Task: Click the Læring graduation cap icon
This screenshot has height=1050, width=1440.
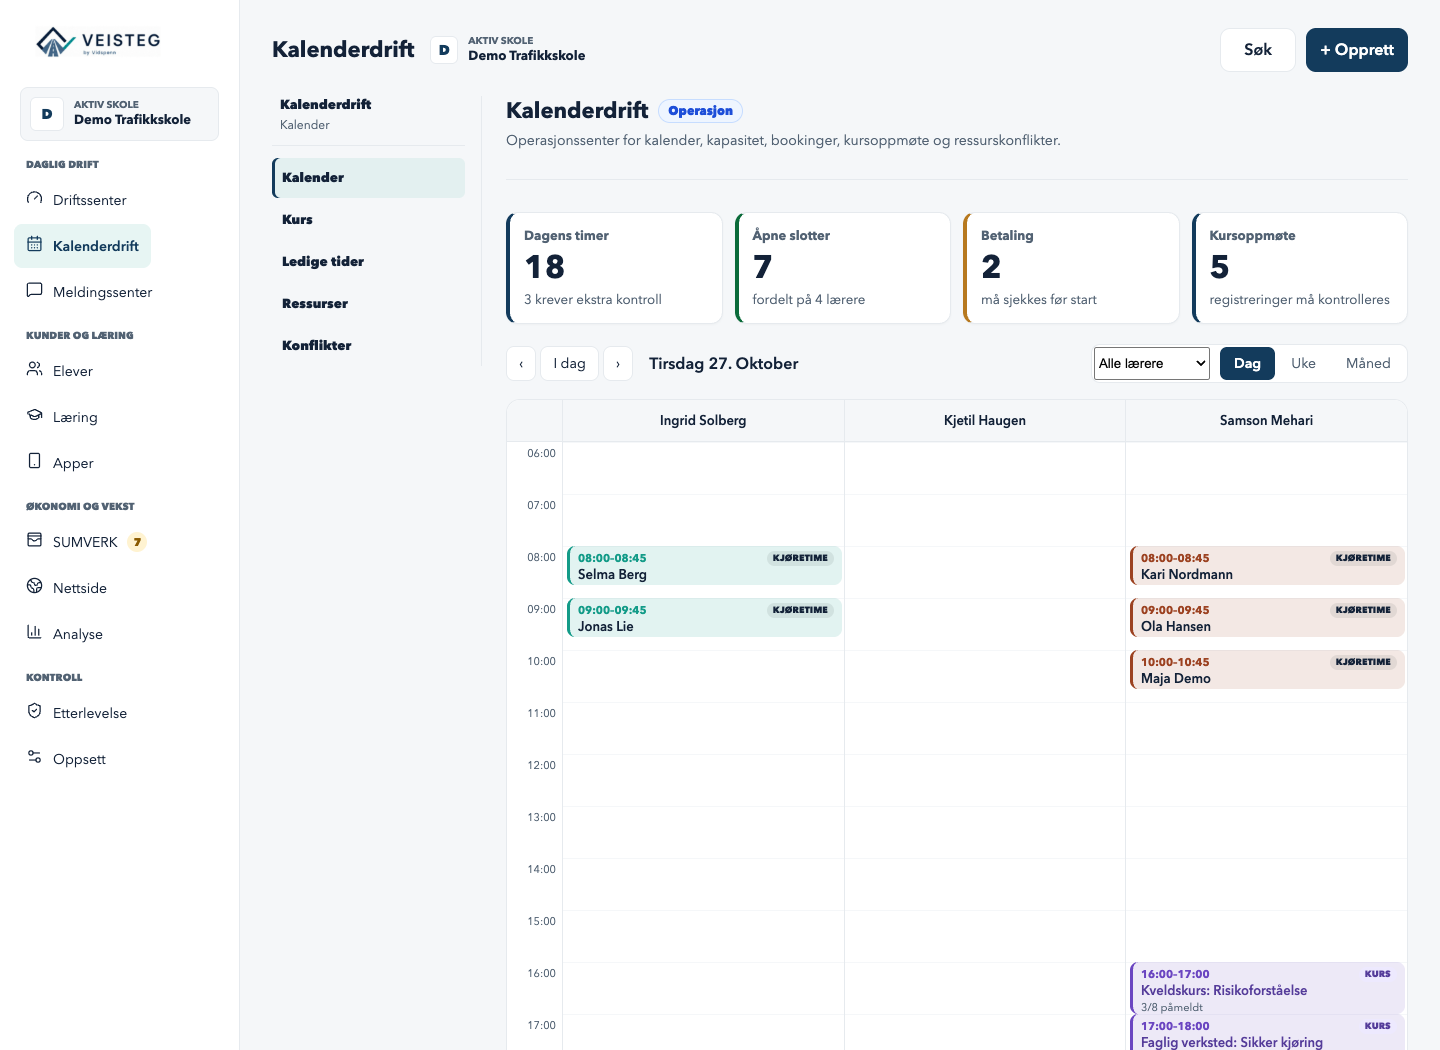Action: (35, 416)
